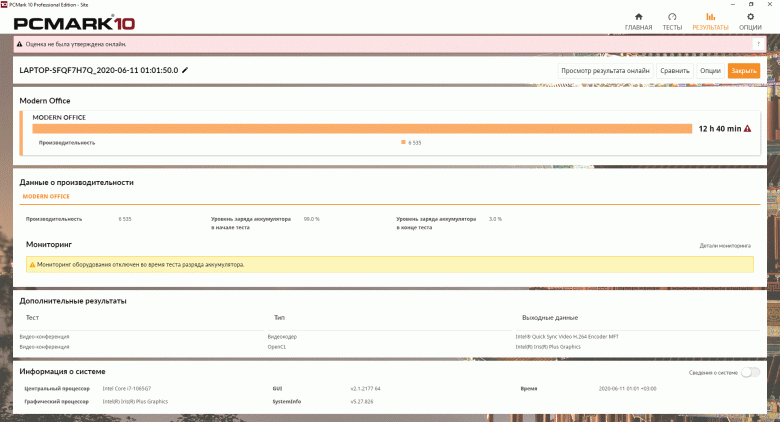The image size is (780, 422).
Task: Click the pink unverified score banner
Action: (x=390, y=44)
